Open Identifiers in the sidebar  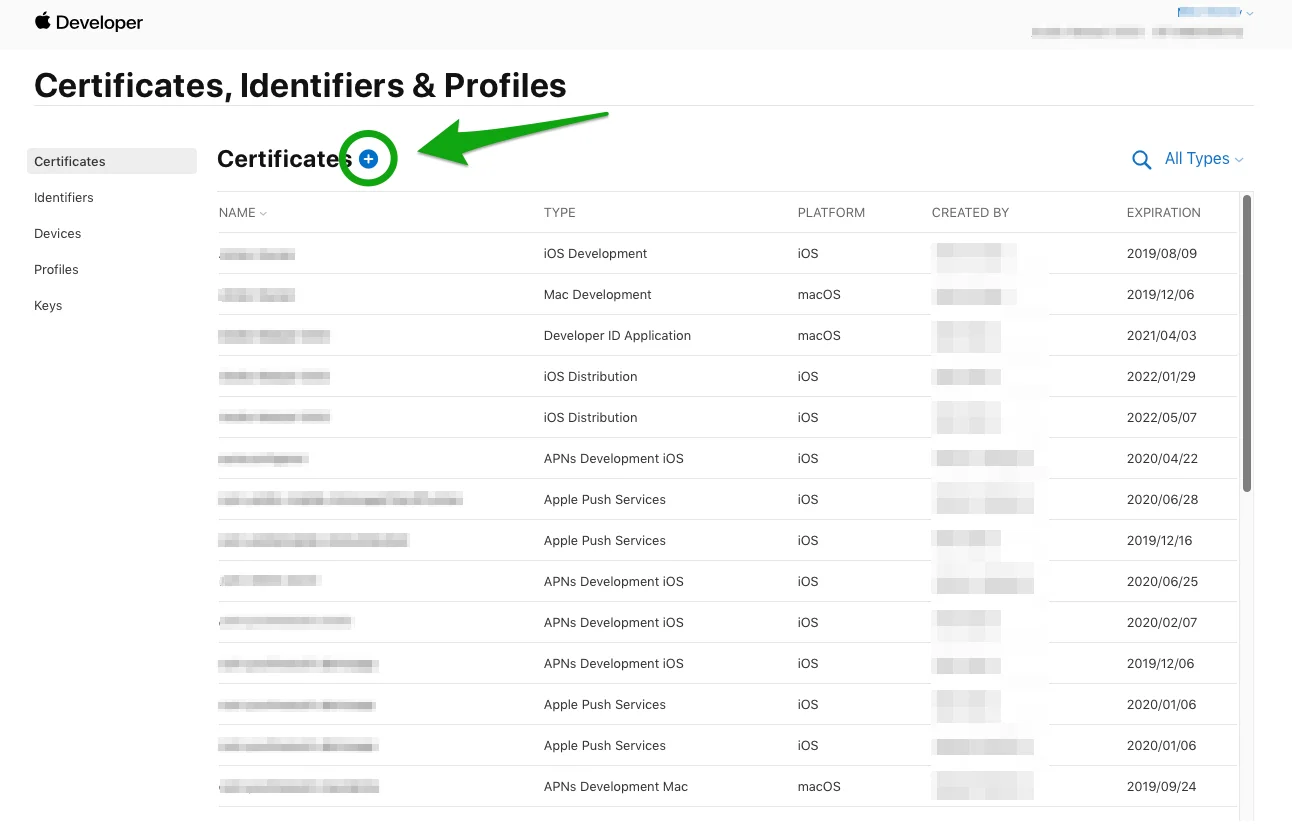tap(64, 197)
